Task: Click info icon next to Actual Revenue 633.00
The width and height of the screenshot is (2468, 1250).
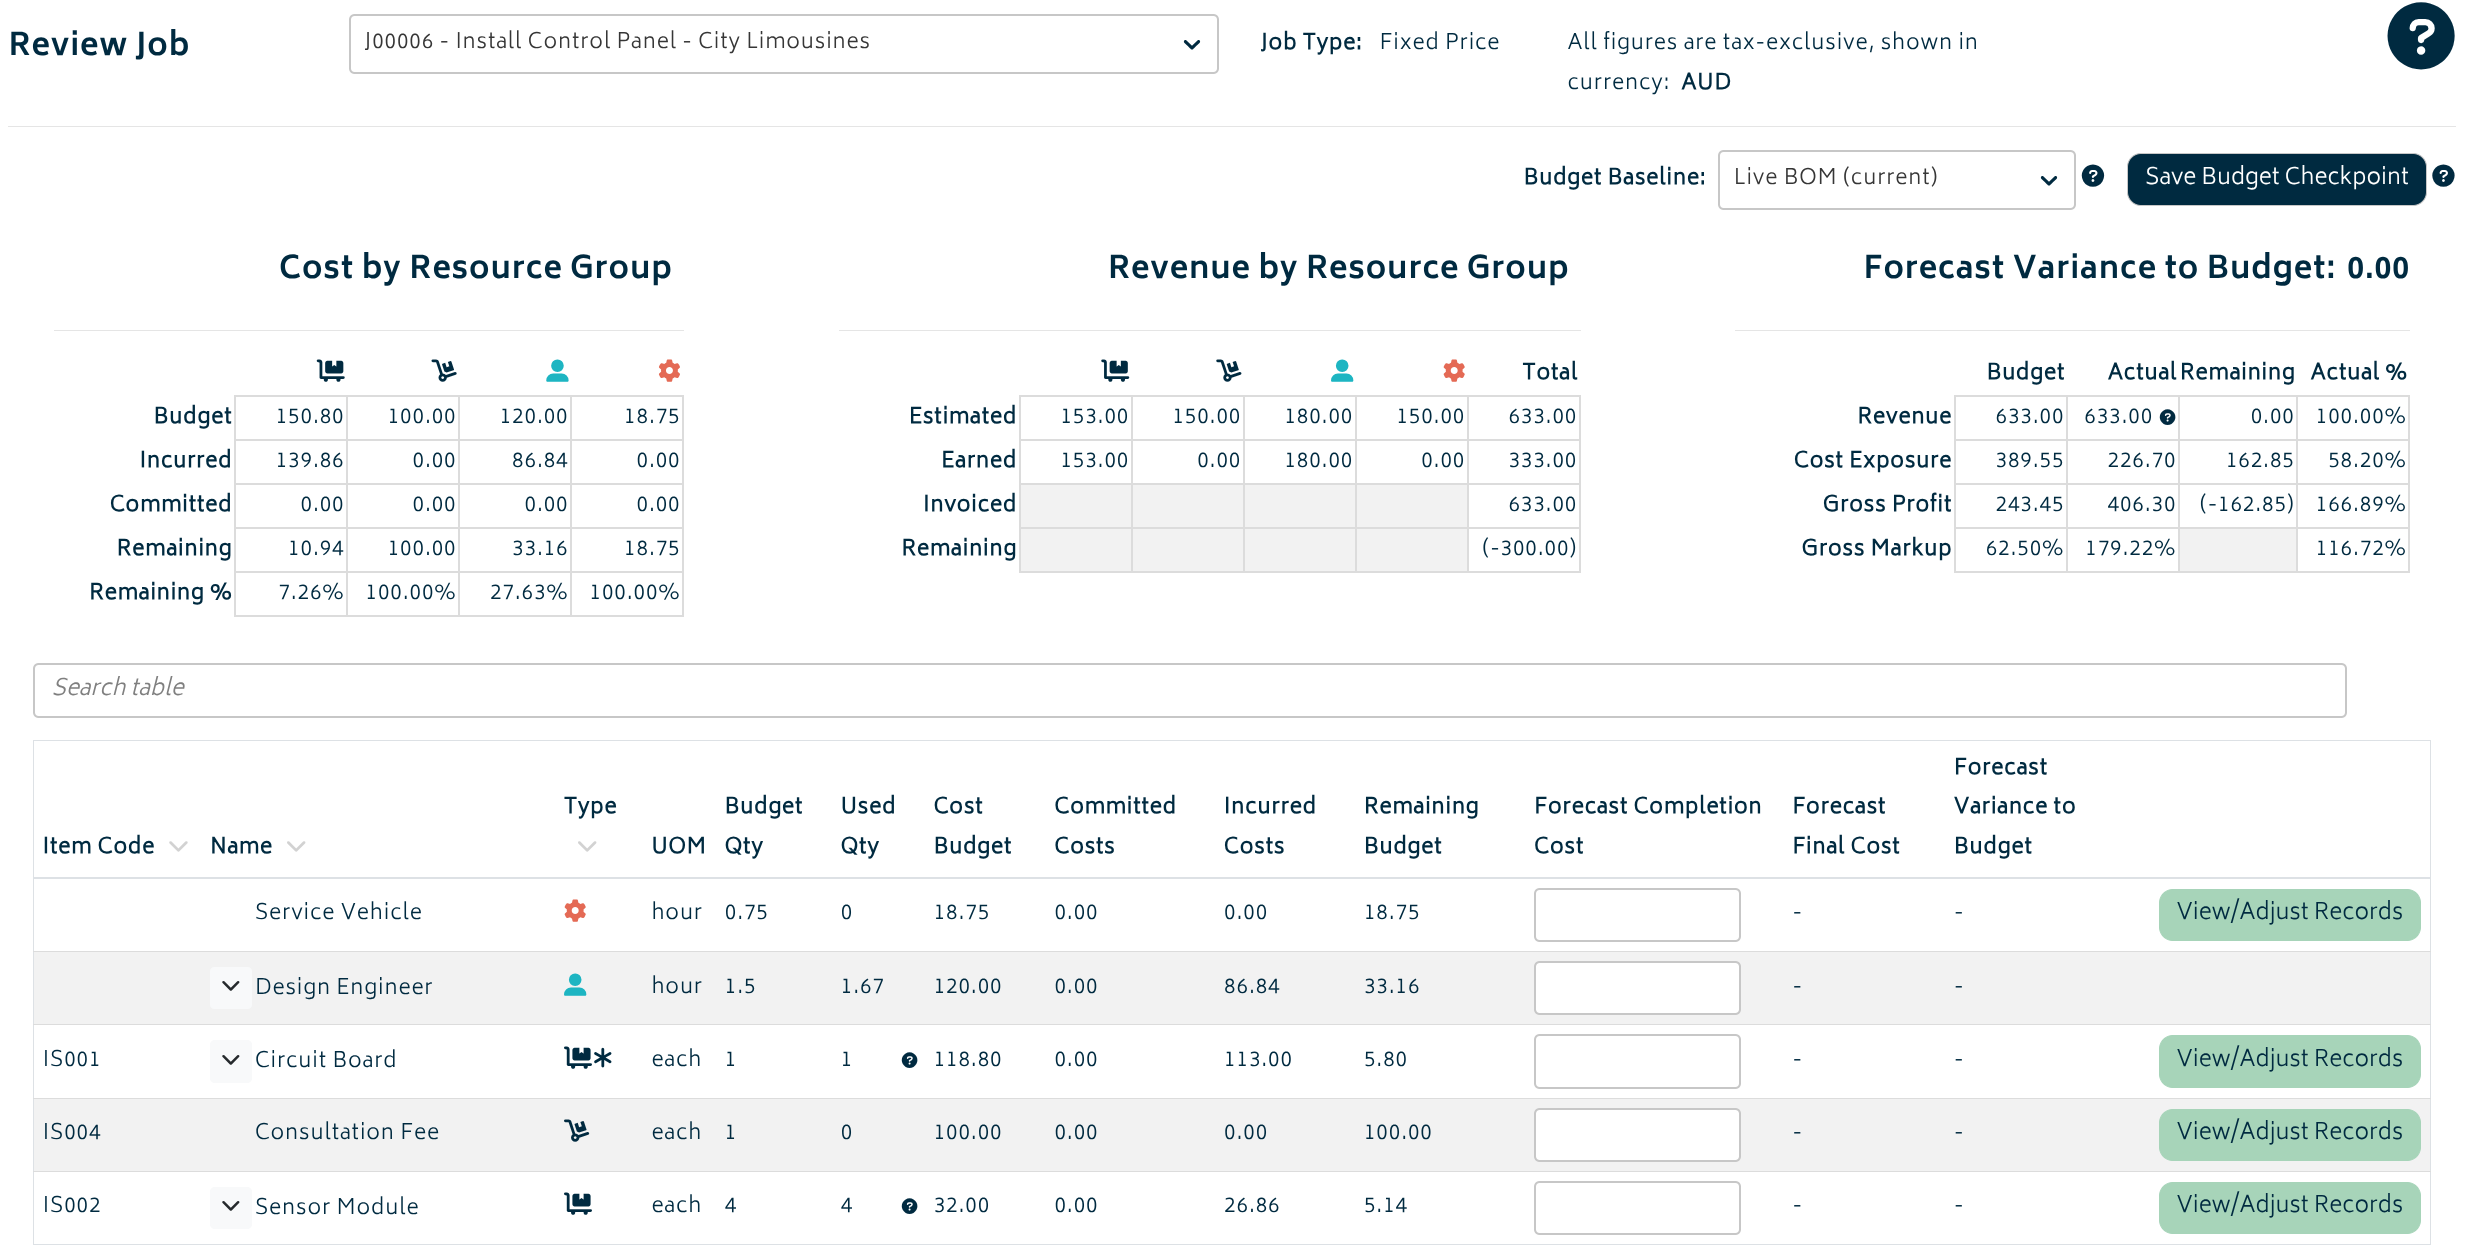Action: [x=2167, y=418]
